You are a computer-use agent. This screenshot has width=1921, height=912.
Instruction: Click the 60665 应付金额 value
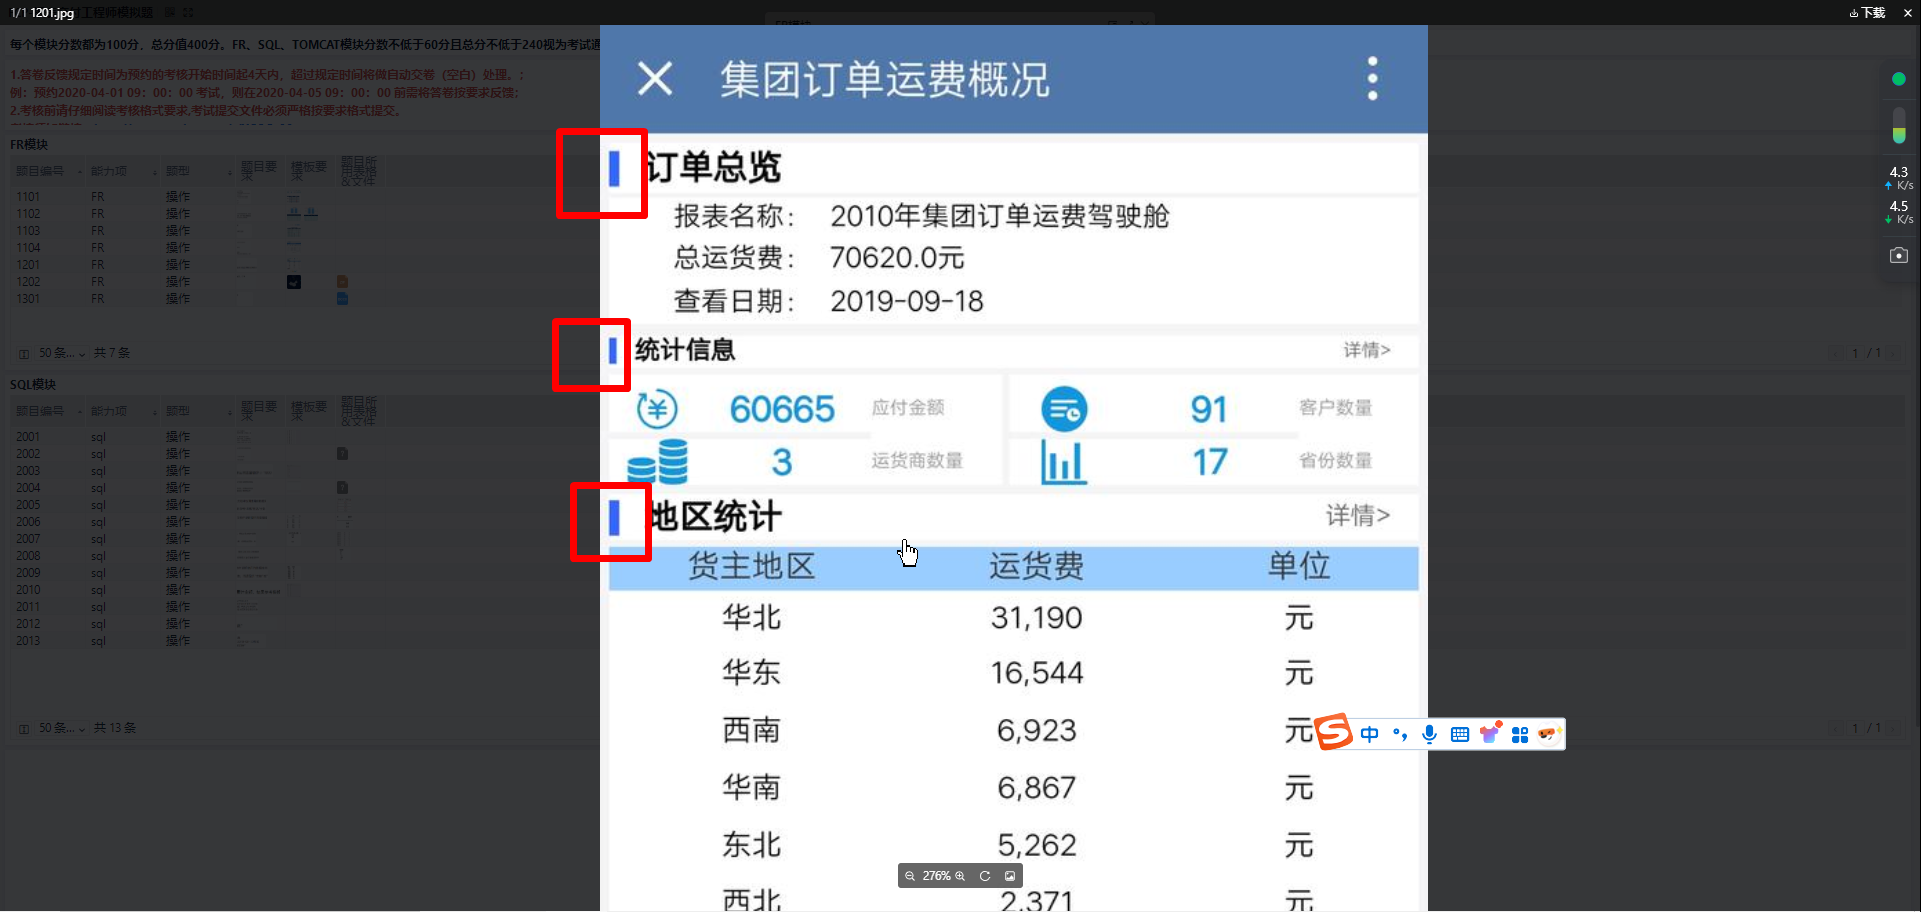pyautogui.click(x=781, y=409)
